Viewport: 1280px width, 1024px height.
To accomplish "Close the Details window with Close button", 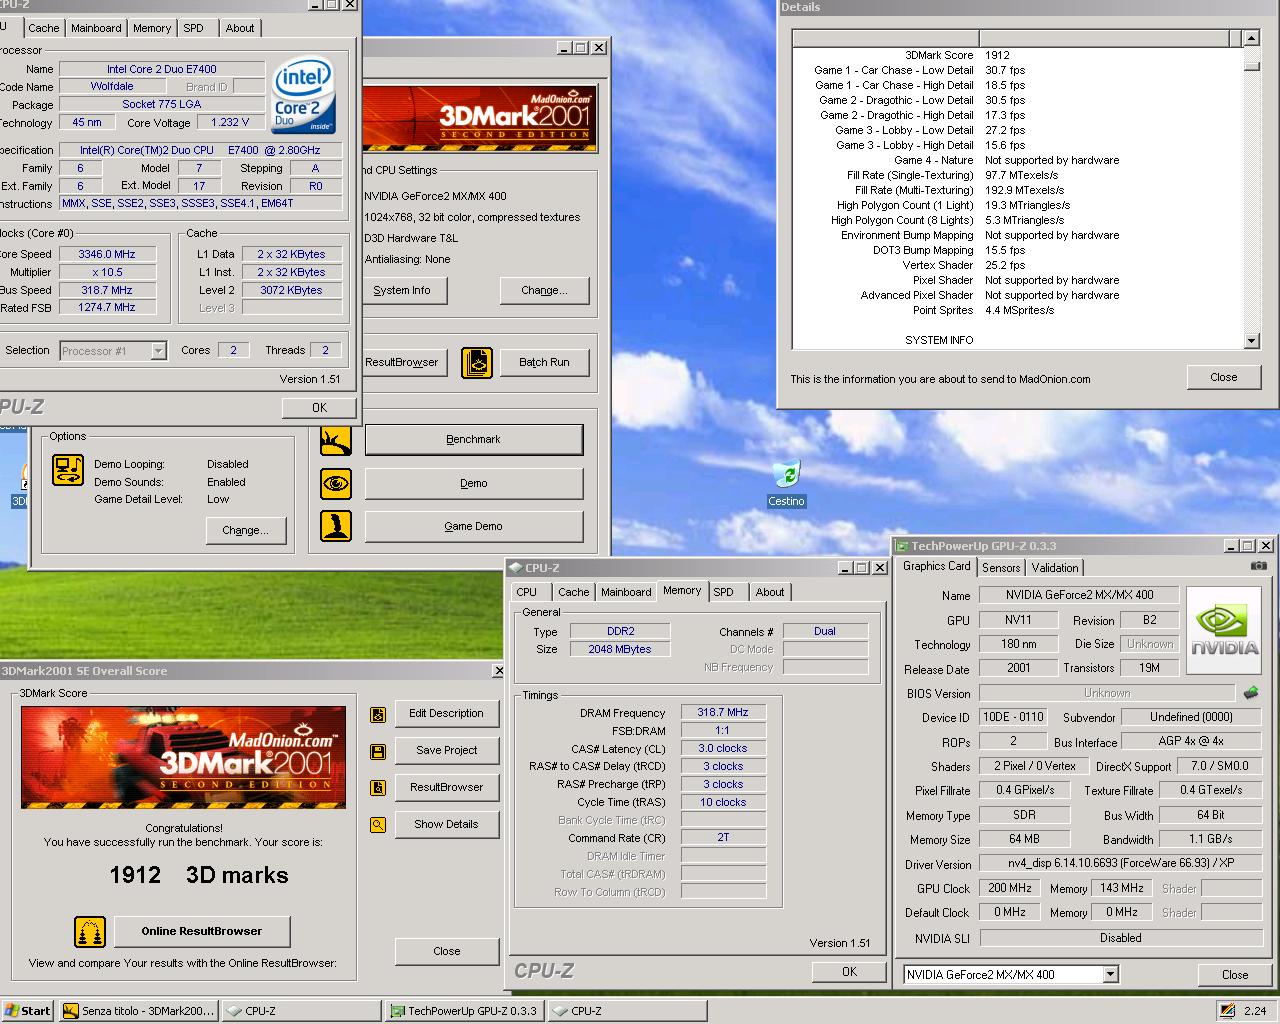I will [x=1224, y=378].
